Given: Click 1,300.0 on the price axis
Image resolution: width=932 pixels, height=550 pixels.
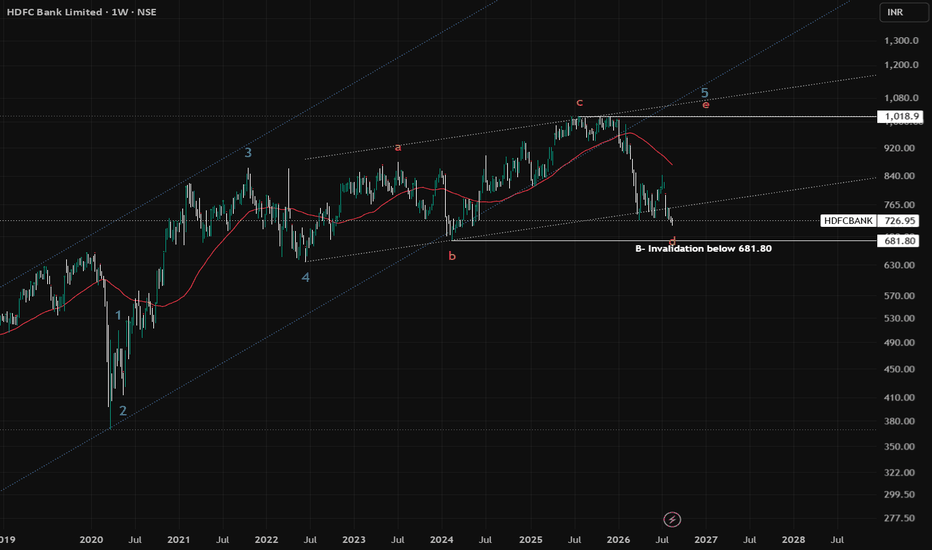Looking at the screenshot, I should click(x=901, y=41).
